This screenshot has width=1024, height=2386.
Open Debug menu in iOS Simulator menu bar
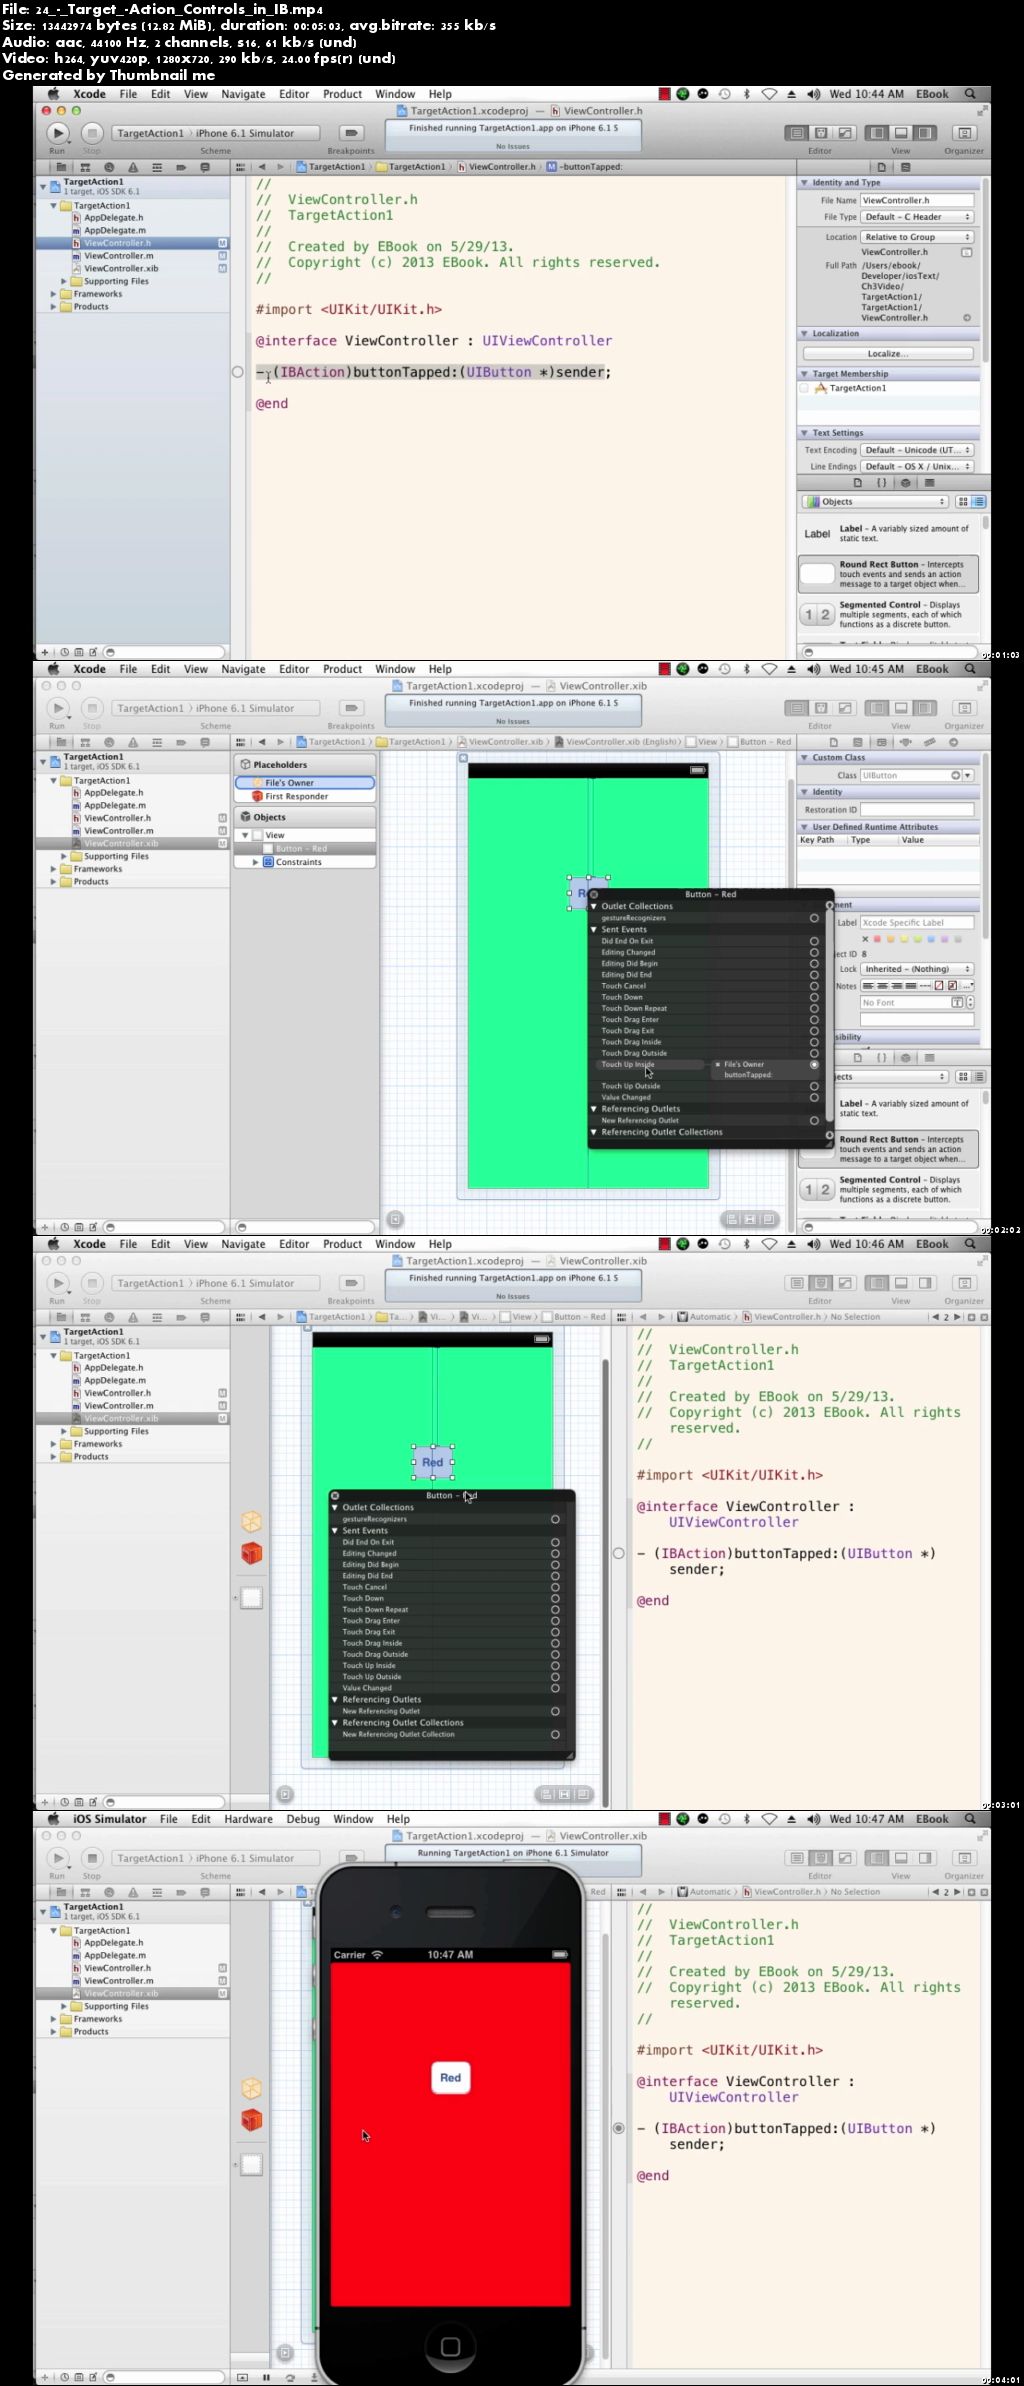click(303, 1819)
